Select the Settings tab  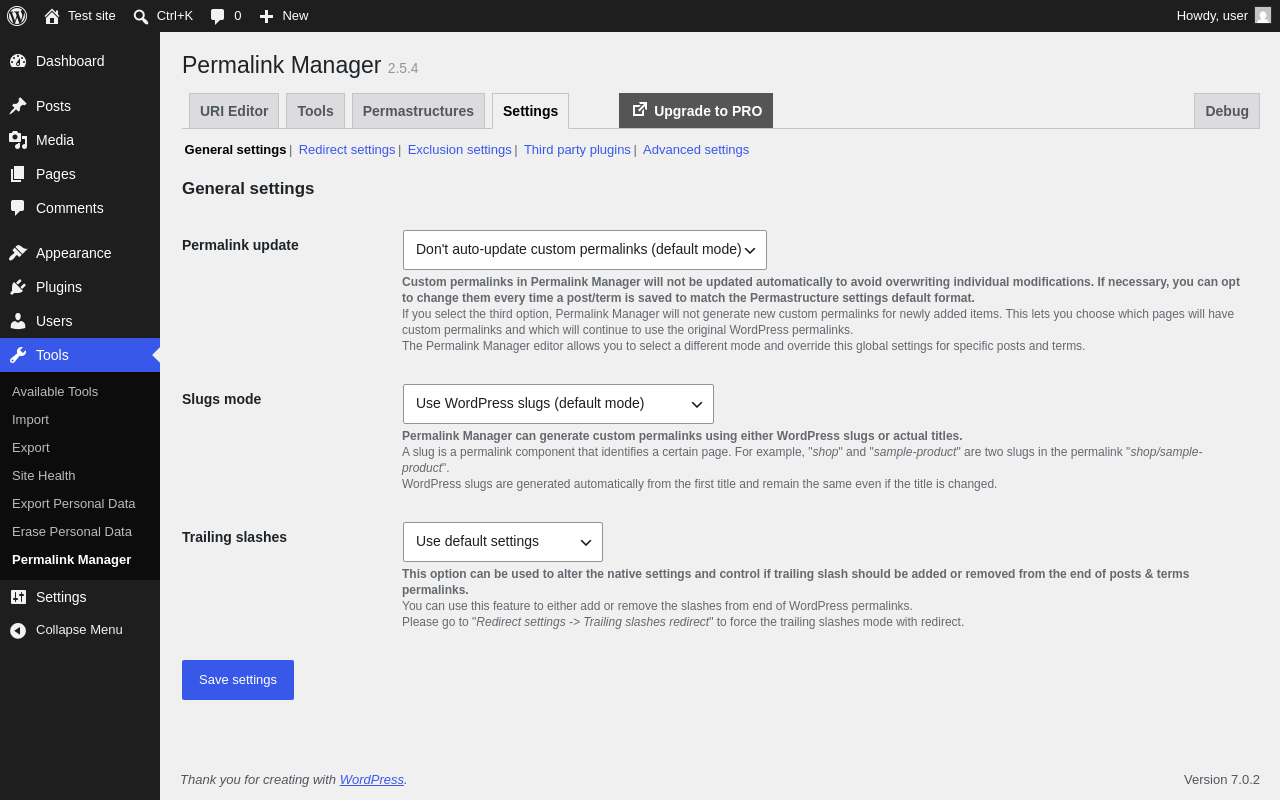tap(530, 111)
